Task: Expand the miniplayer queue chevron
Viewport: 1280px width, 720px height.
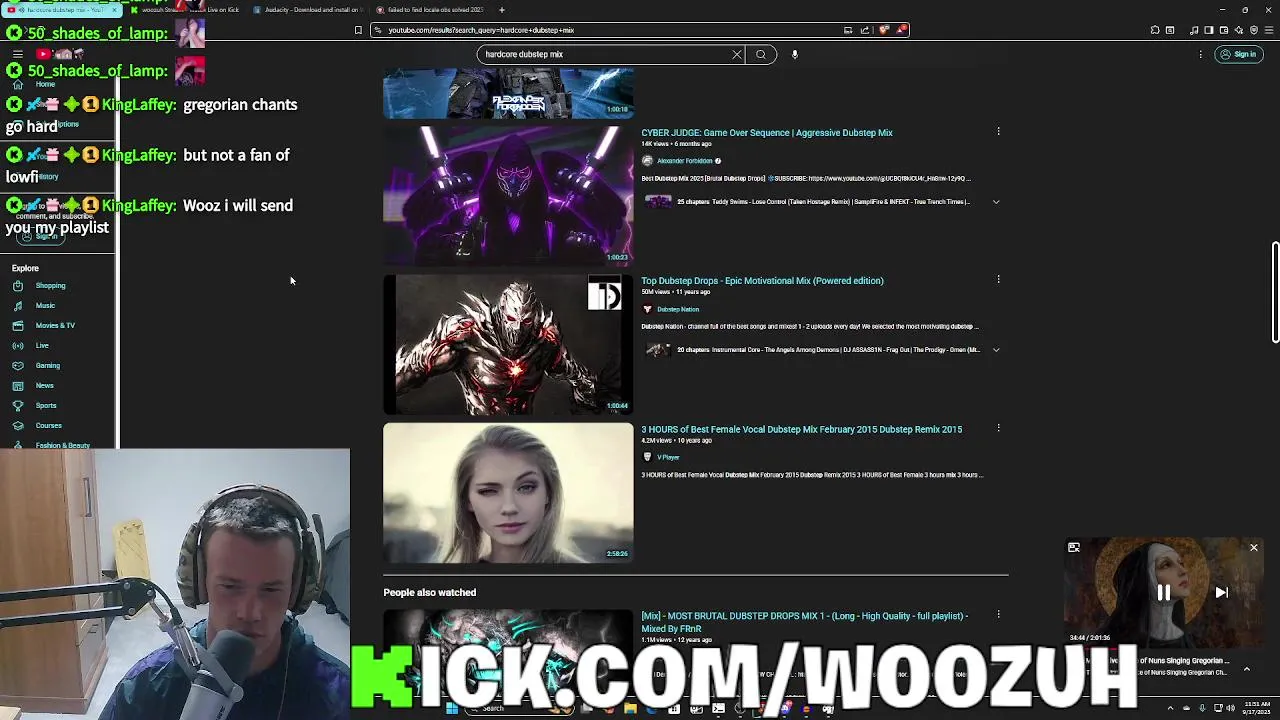Action: (x=1246, y=668)
